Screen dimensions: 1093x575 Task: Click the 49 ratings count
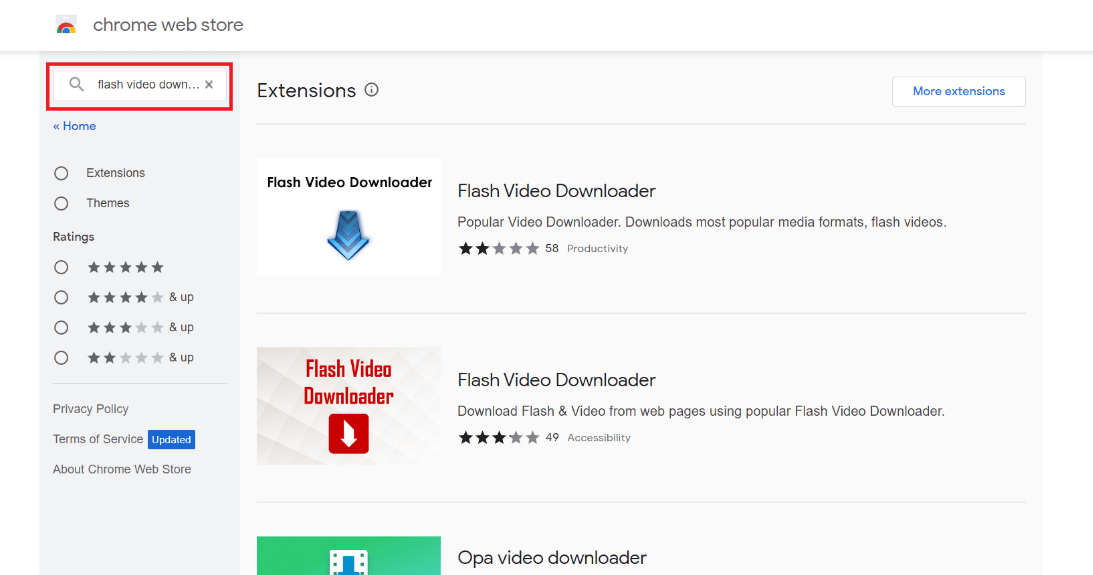pos(552,438)
